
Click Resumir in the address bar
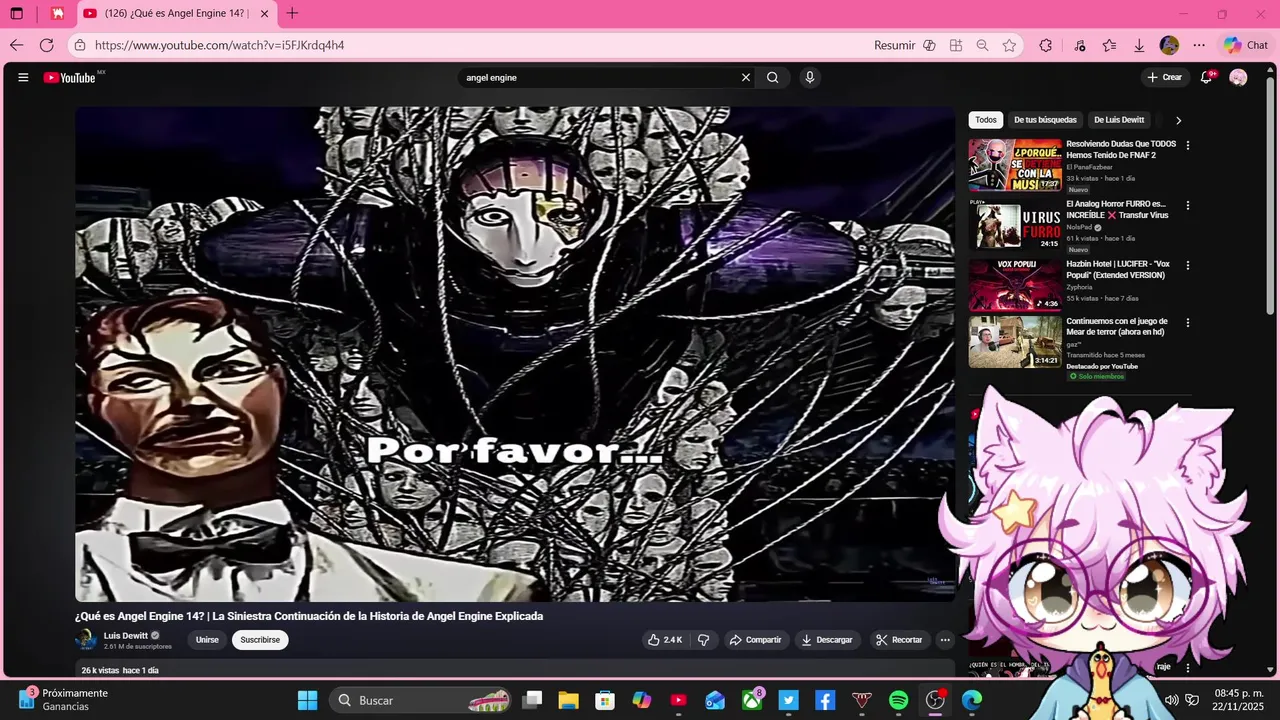click(x=894, y=45)
